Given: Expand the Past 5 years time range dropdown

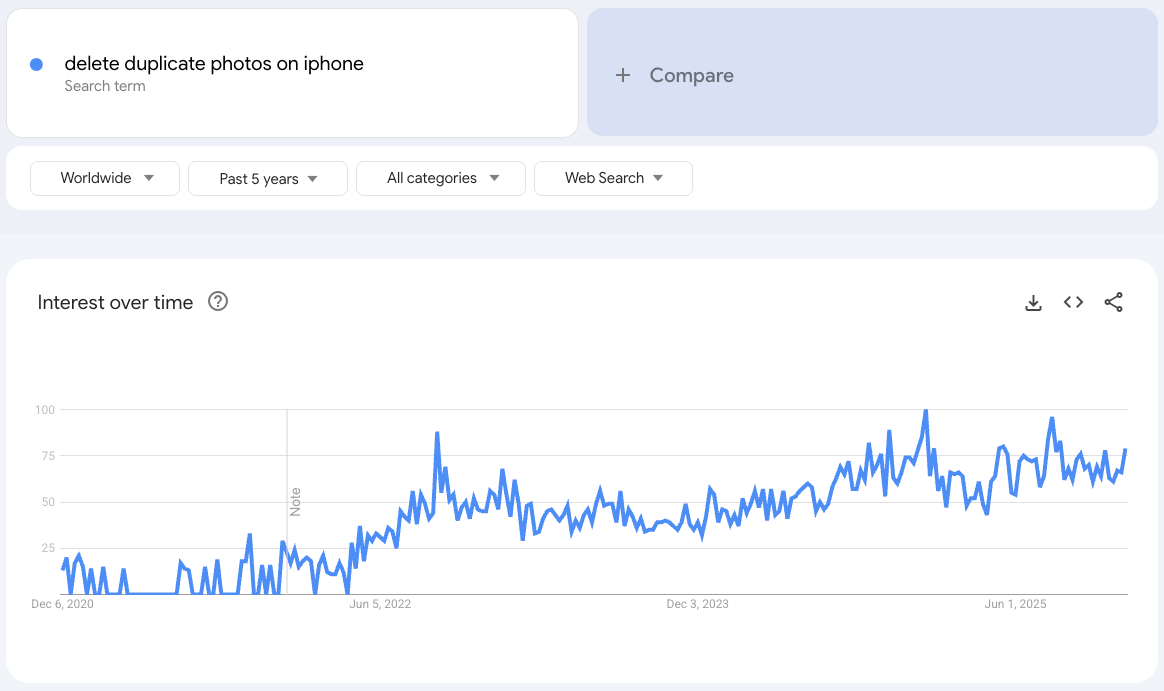Looking at the screenshot, I should click(267, 178).
